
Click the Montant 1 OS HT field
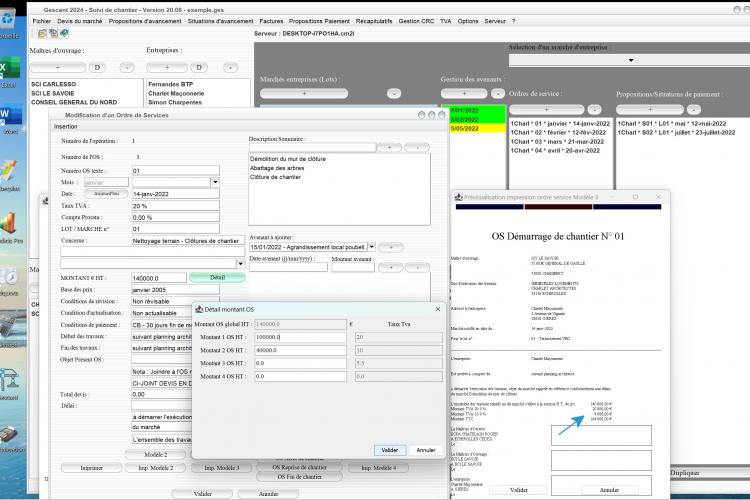(x=300, y=337)
